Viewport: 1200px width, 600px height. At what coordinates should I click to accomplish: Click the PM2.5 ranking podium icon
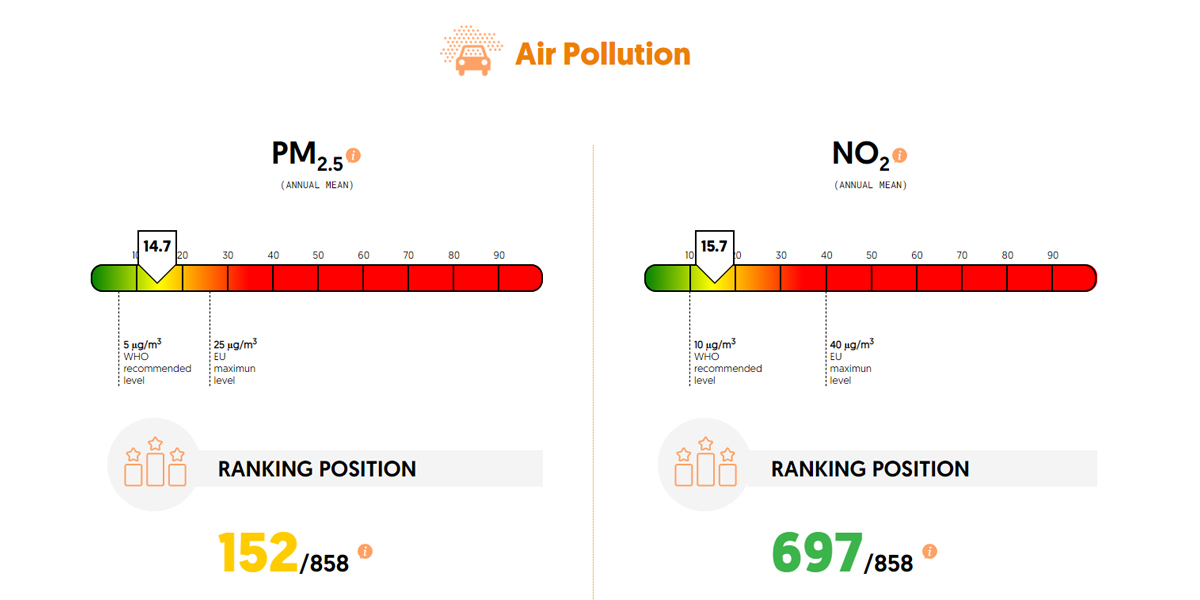tap(155, 463)
